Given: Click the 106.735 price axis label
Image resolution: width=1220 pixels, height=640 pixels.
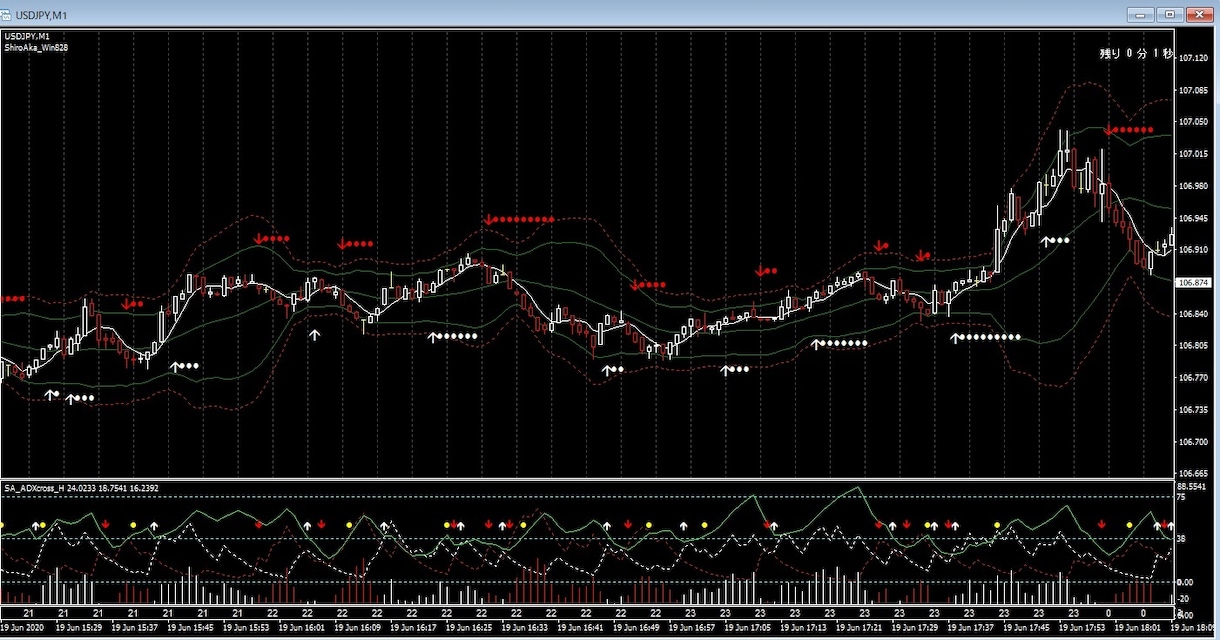Looking at the screenshot, I should 1195,410.
